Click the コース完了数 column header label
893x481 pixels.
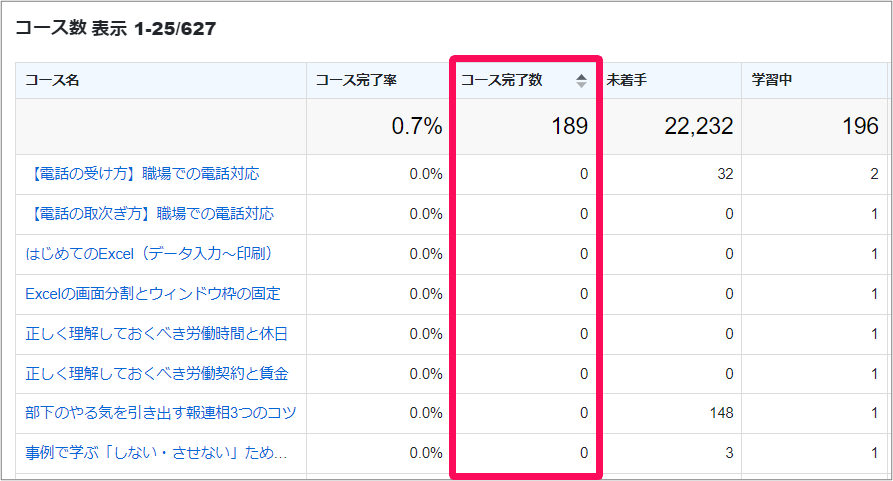pos(501,80)
